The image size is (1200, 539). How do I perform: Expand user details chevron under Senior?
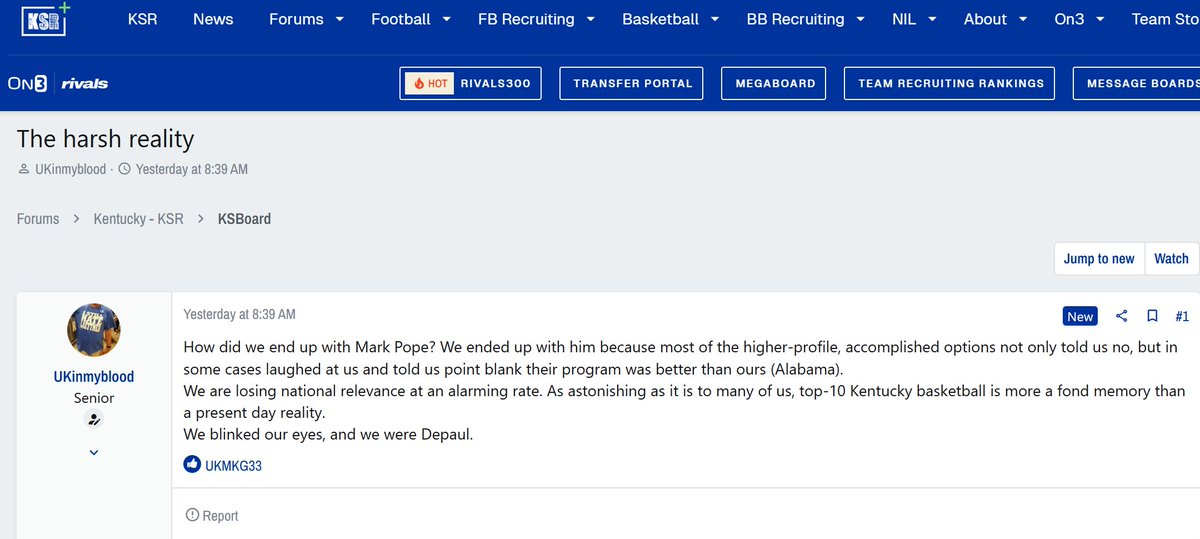pos(94,452)
